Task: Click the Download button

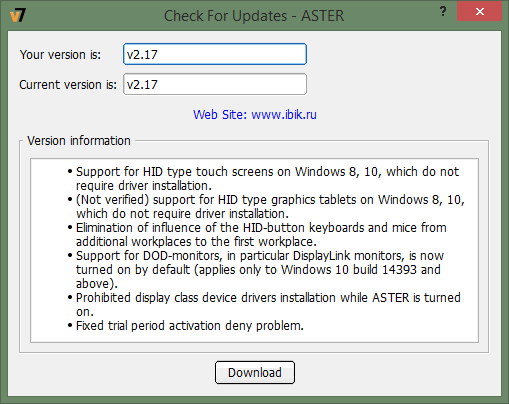Action: pos(255,373)
